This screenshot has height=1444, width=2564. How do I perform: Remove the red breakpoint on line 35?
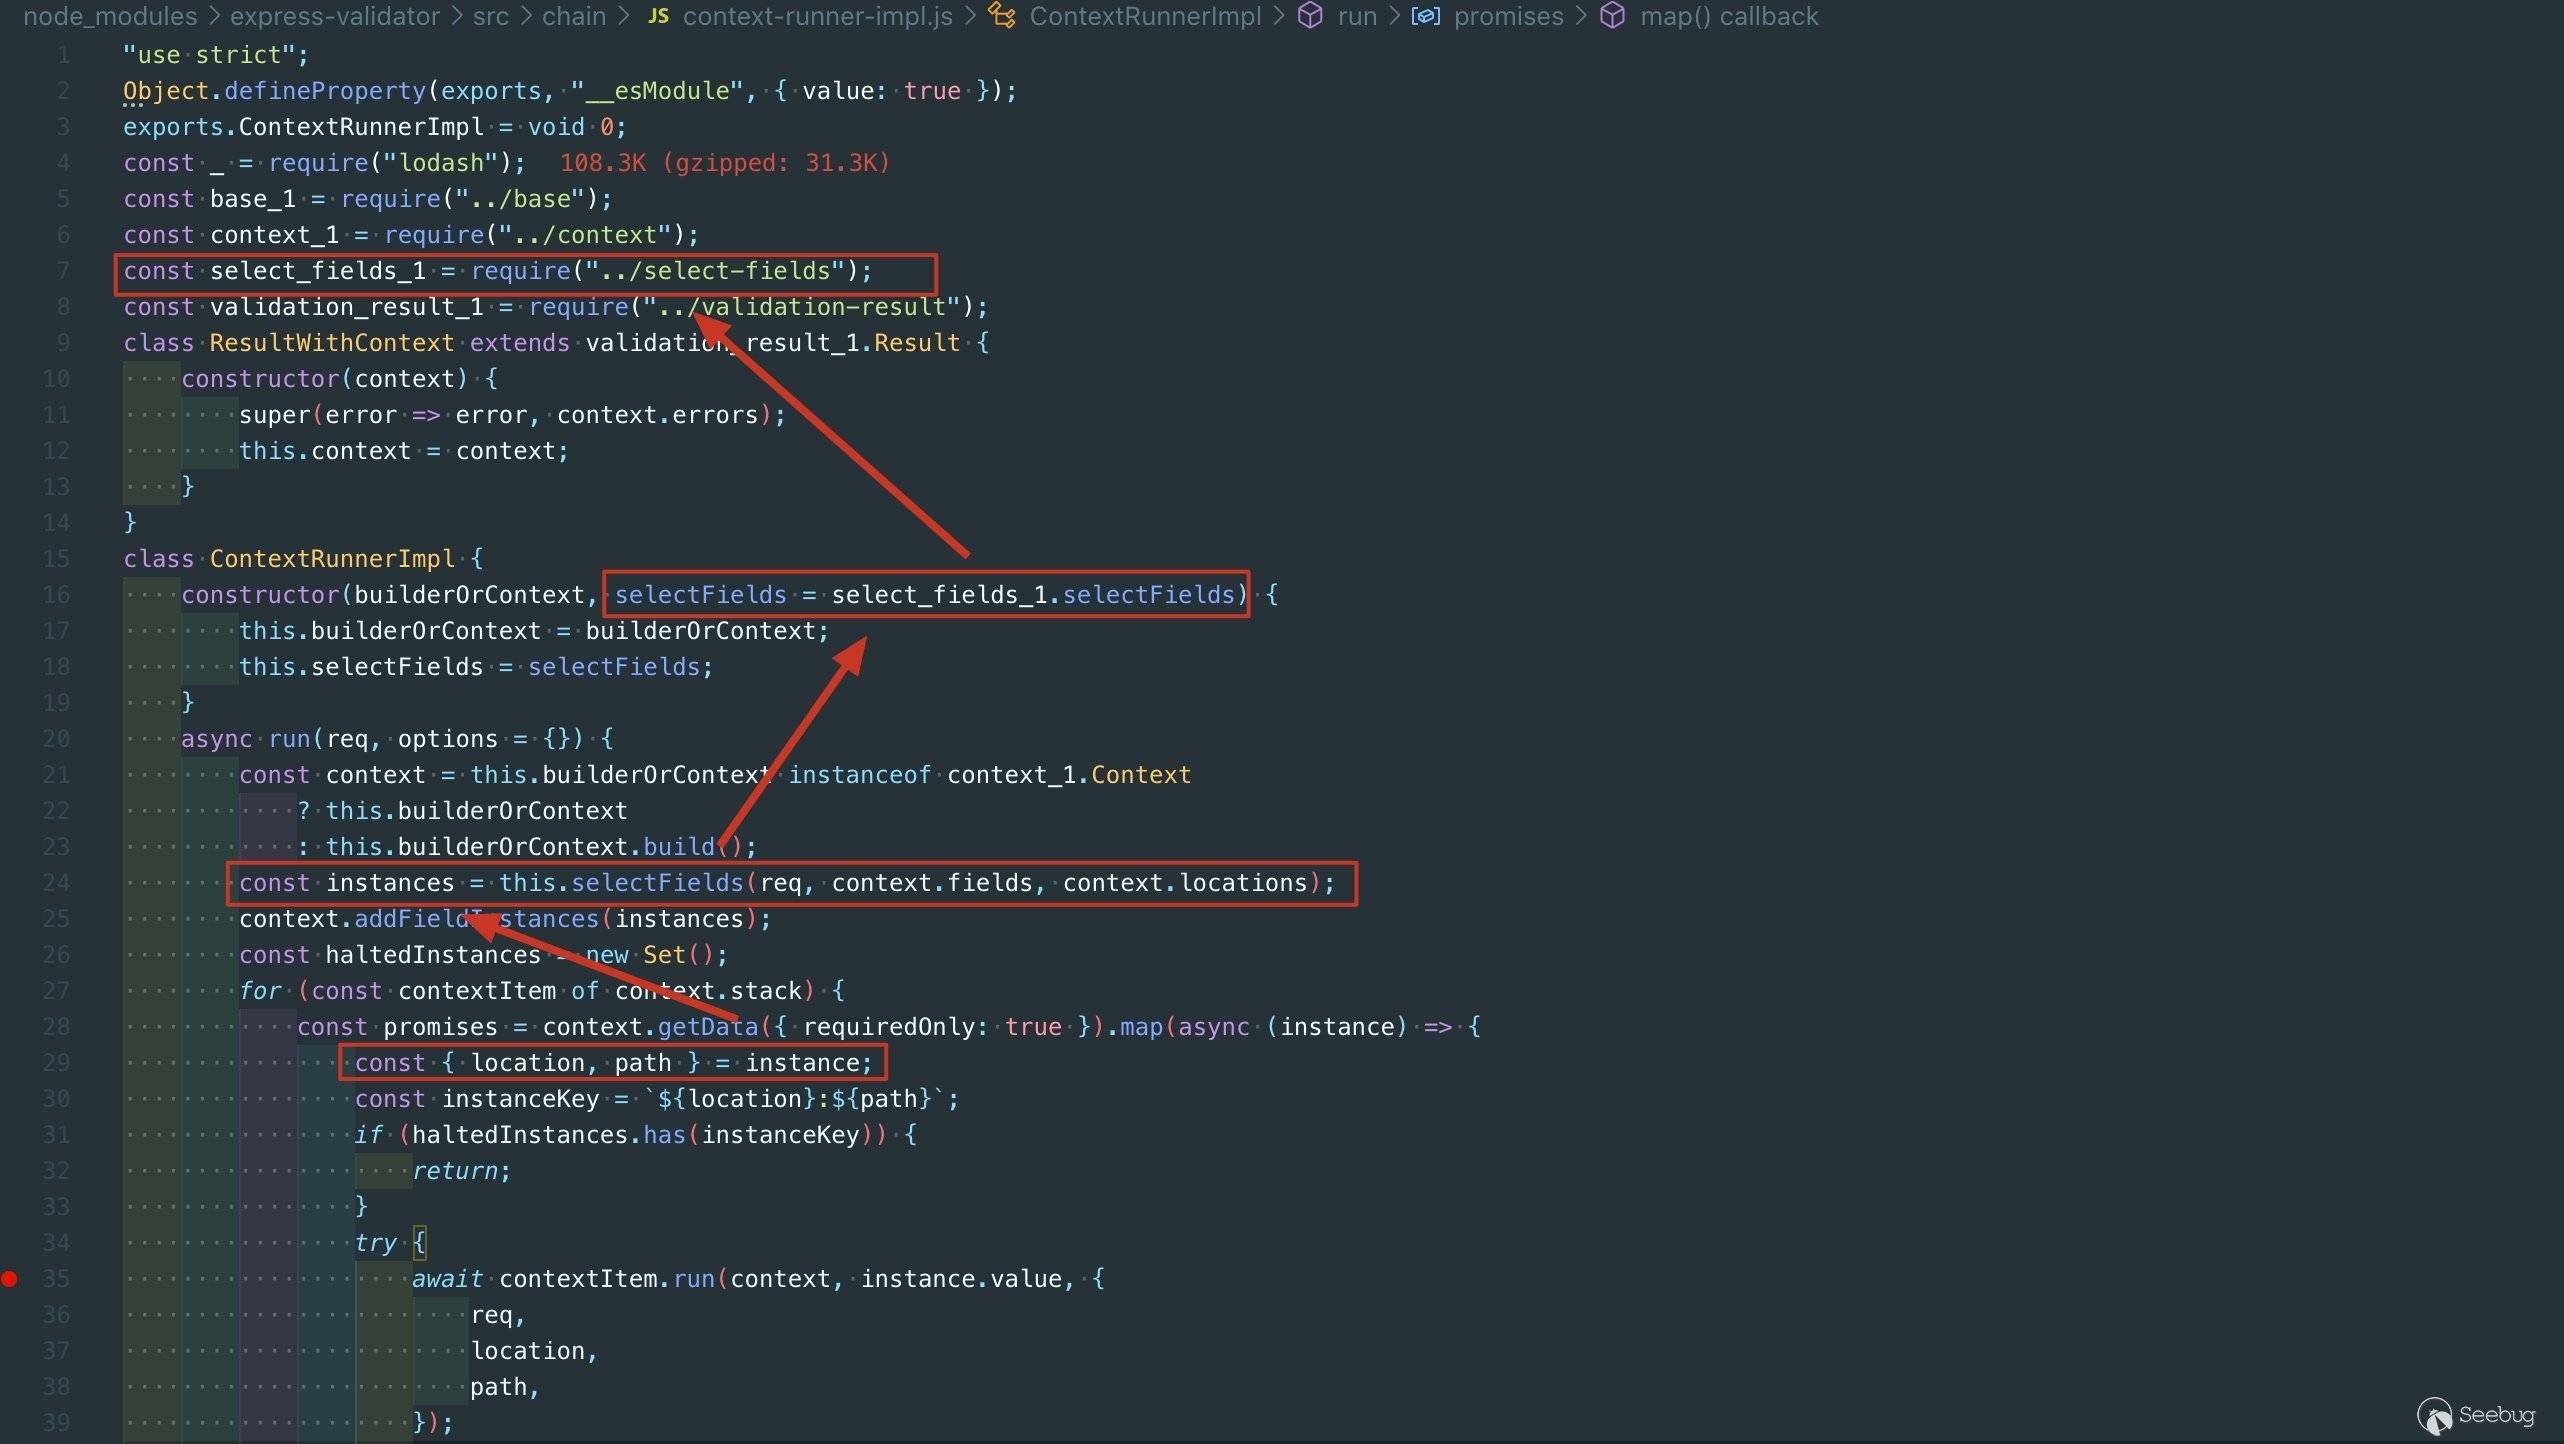(x=10, y=1278)
